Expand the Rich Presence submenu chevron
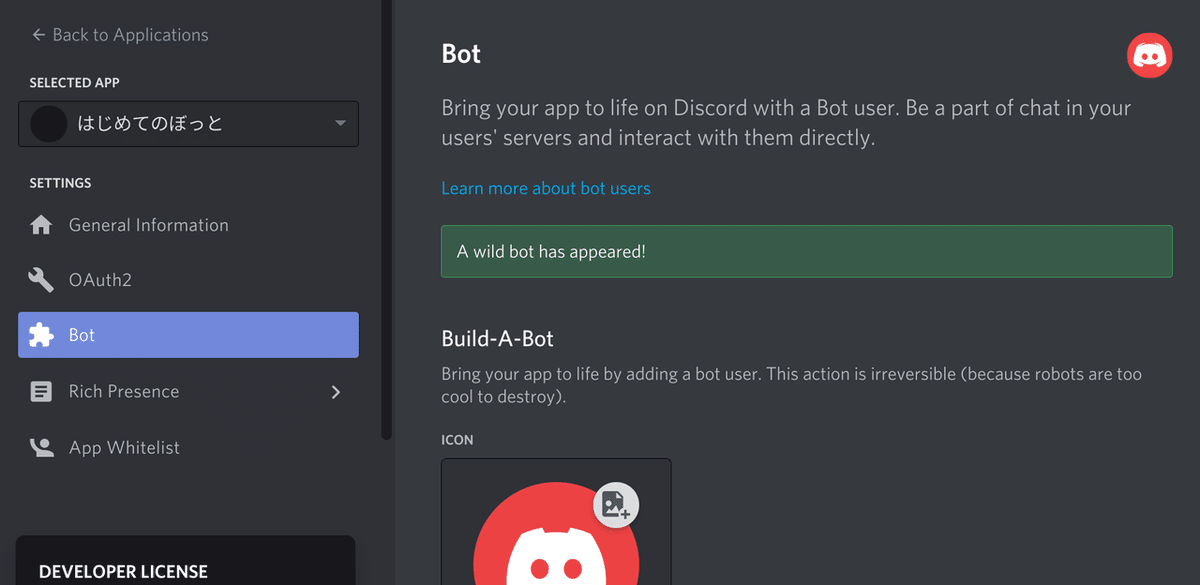 pyautogui.click(x=336, y=392)
